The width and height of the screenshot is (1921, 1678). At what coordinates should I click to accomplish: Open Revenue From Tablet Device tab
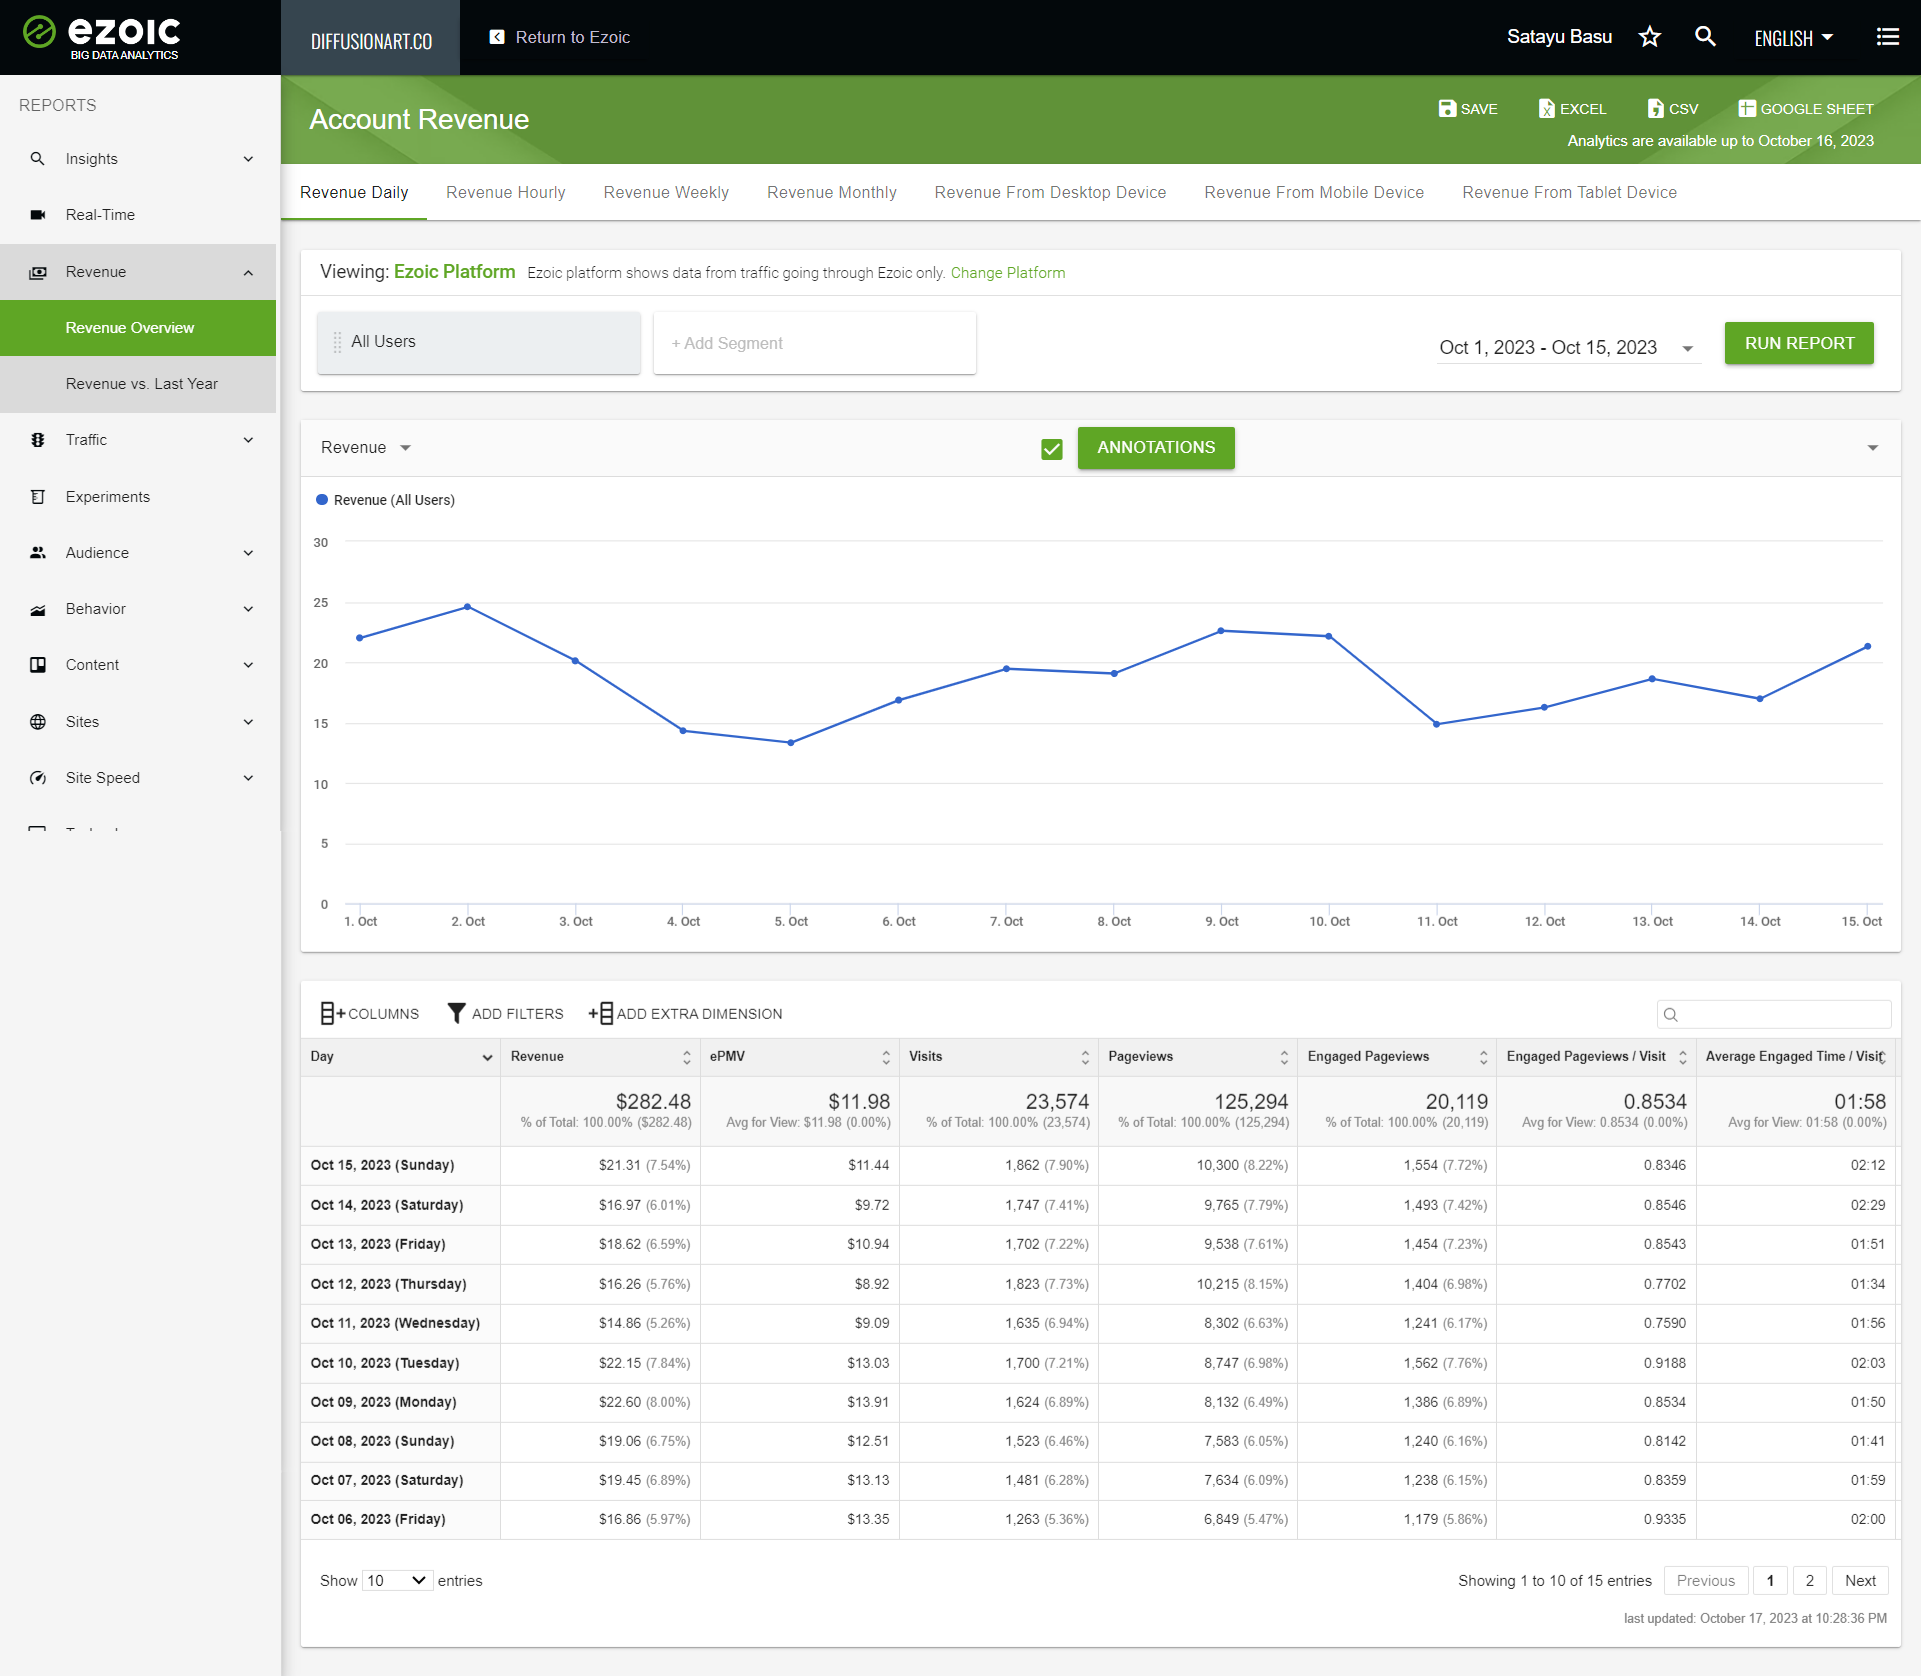[x=1569, y=192]
